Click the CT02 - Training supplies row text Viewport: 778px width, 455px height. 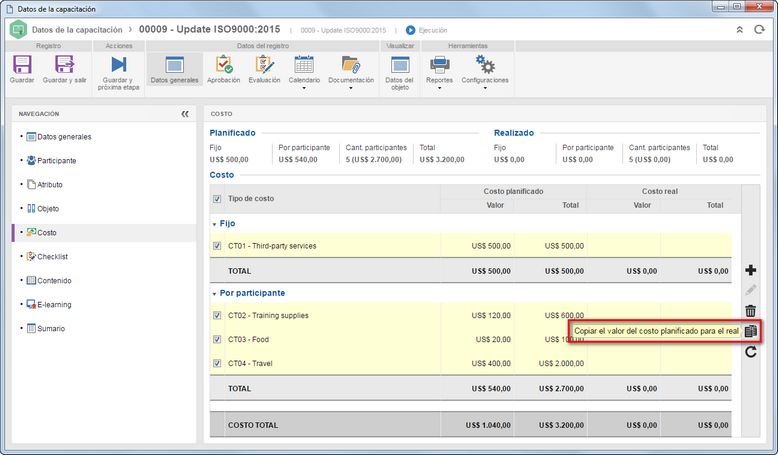268,315
